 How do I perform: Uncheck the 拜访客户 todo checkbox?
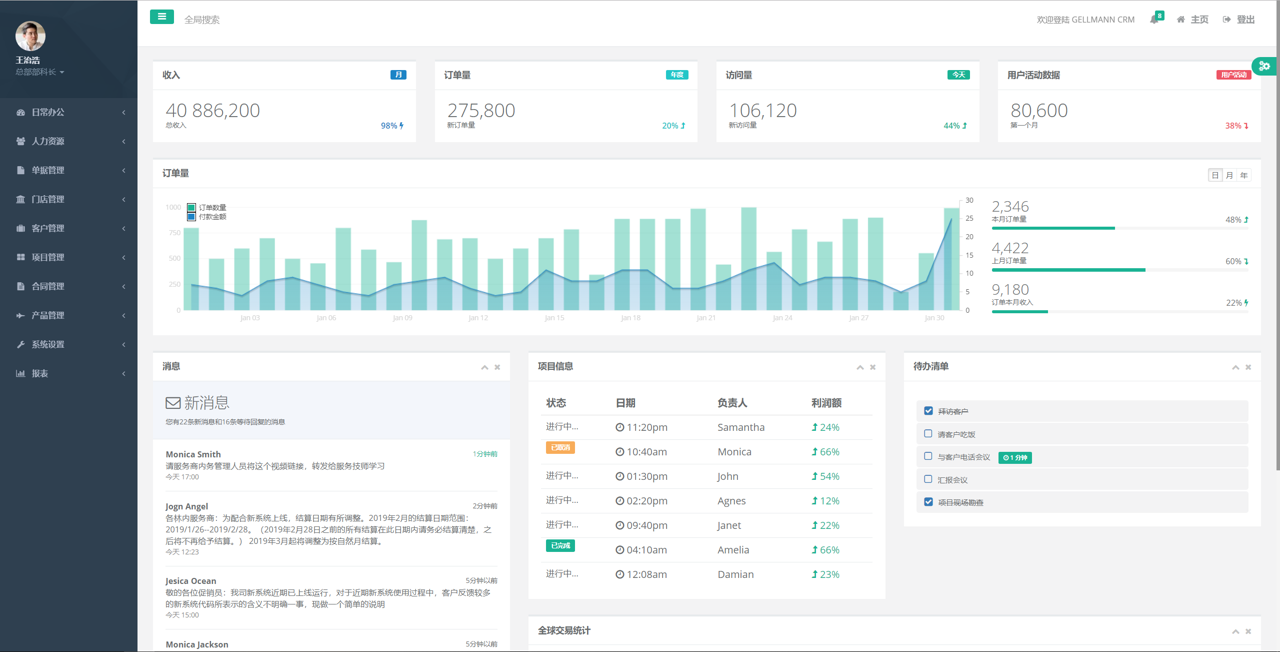pyautogui.click(x=928, y=411)
